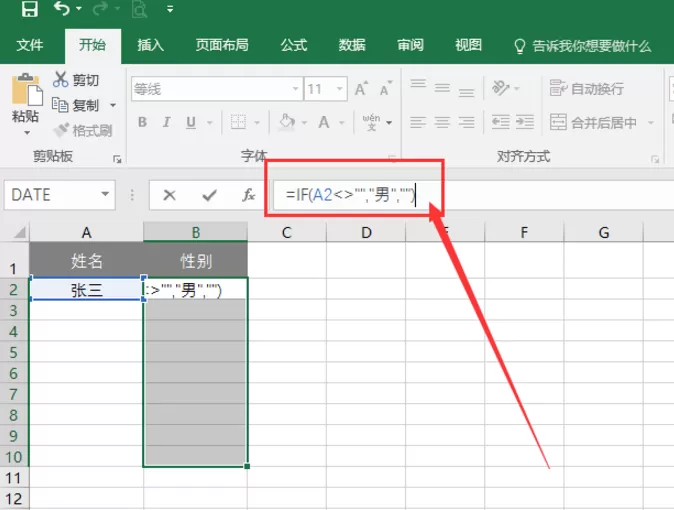The width and height of the screenshot is (674, 510).
Task: Click the Undo arrow icon
Action: coord(61,8)
